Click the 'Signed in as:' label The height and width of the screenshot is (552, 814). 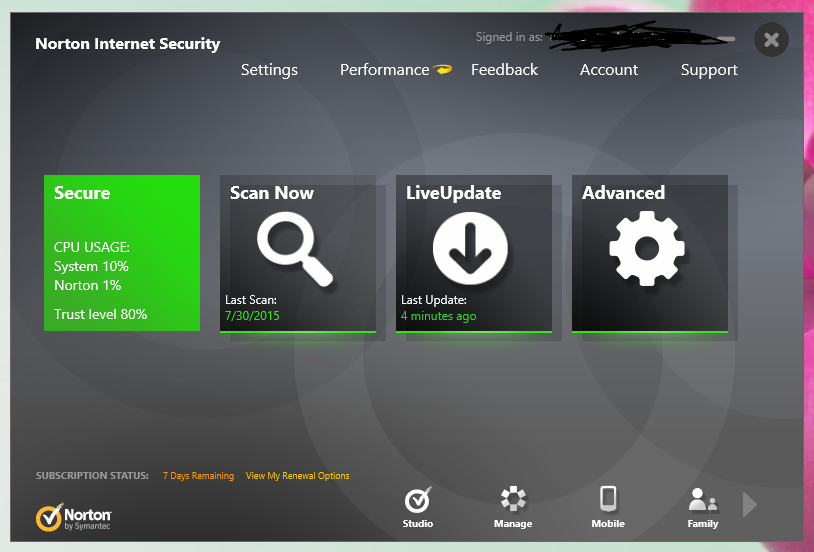[509, 37]
